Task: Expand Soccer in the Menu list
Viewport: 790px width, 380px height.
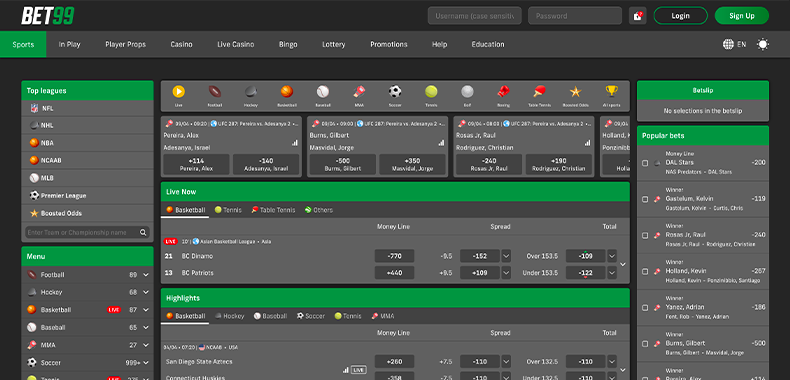Action: point(146,363)
